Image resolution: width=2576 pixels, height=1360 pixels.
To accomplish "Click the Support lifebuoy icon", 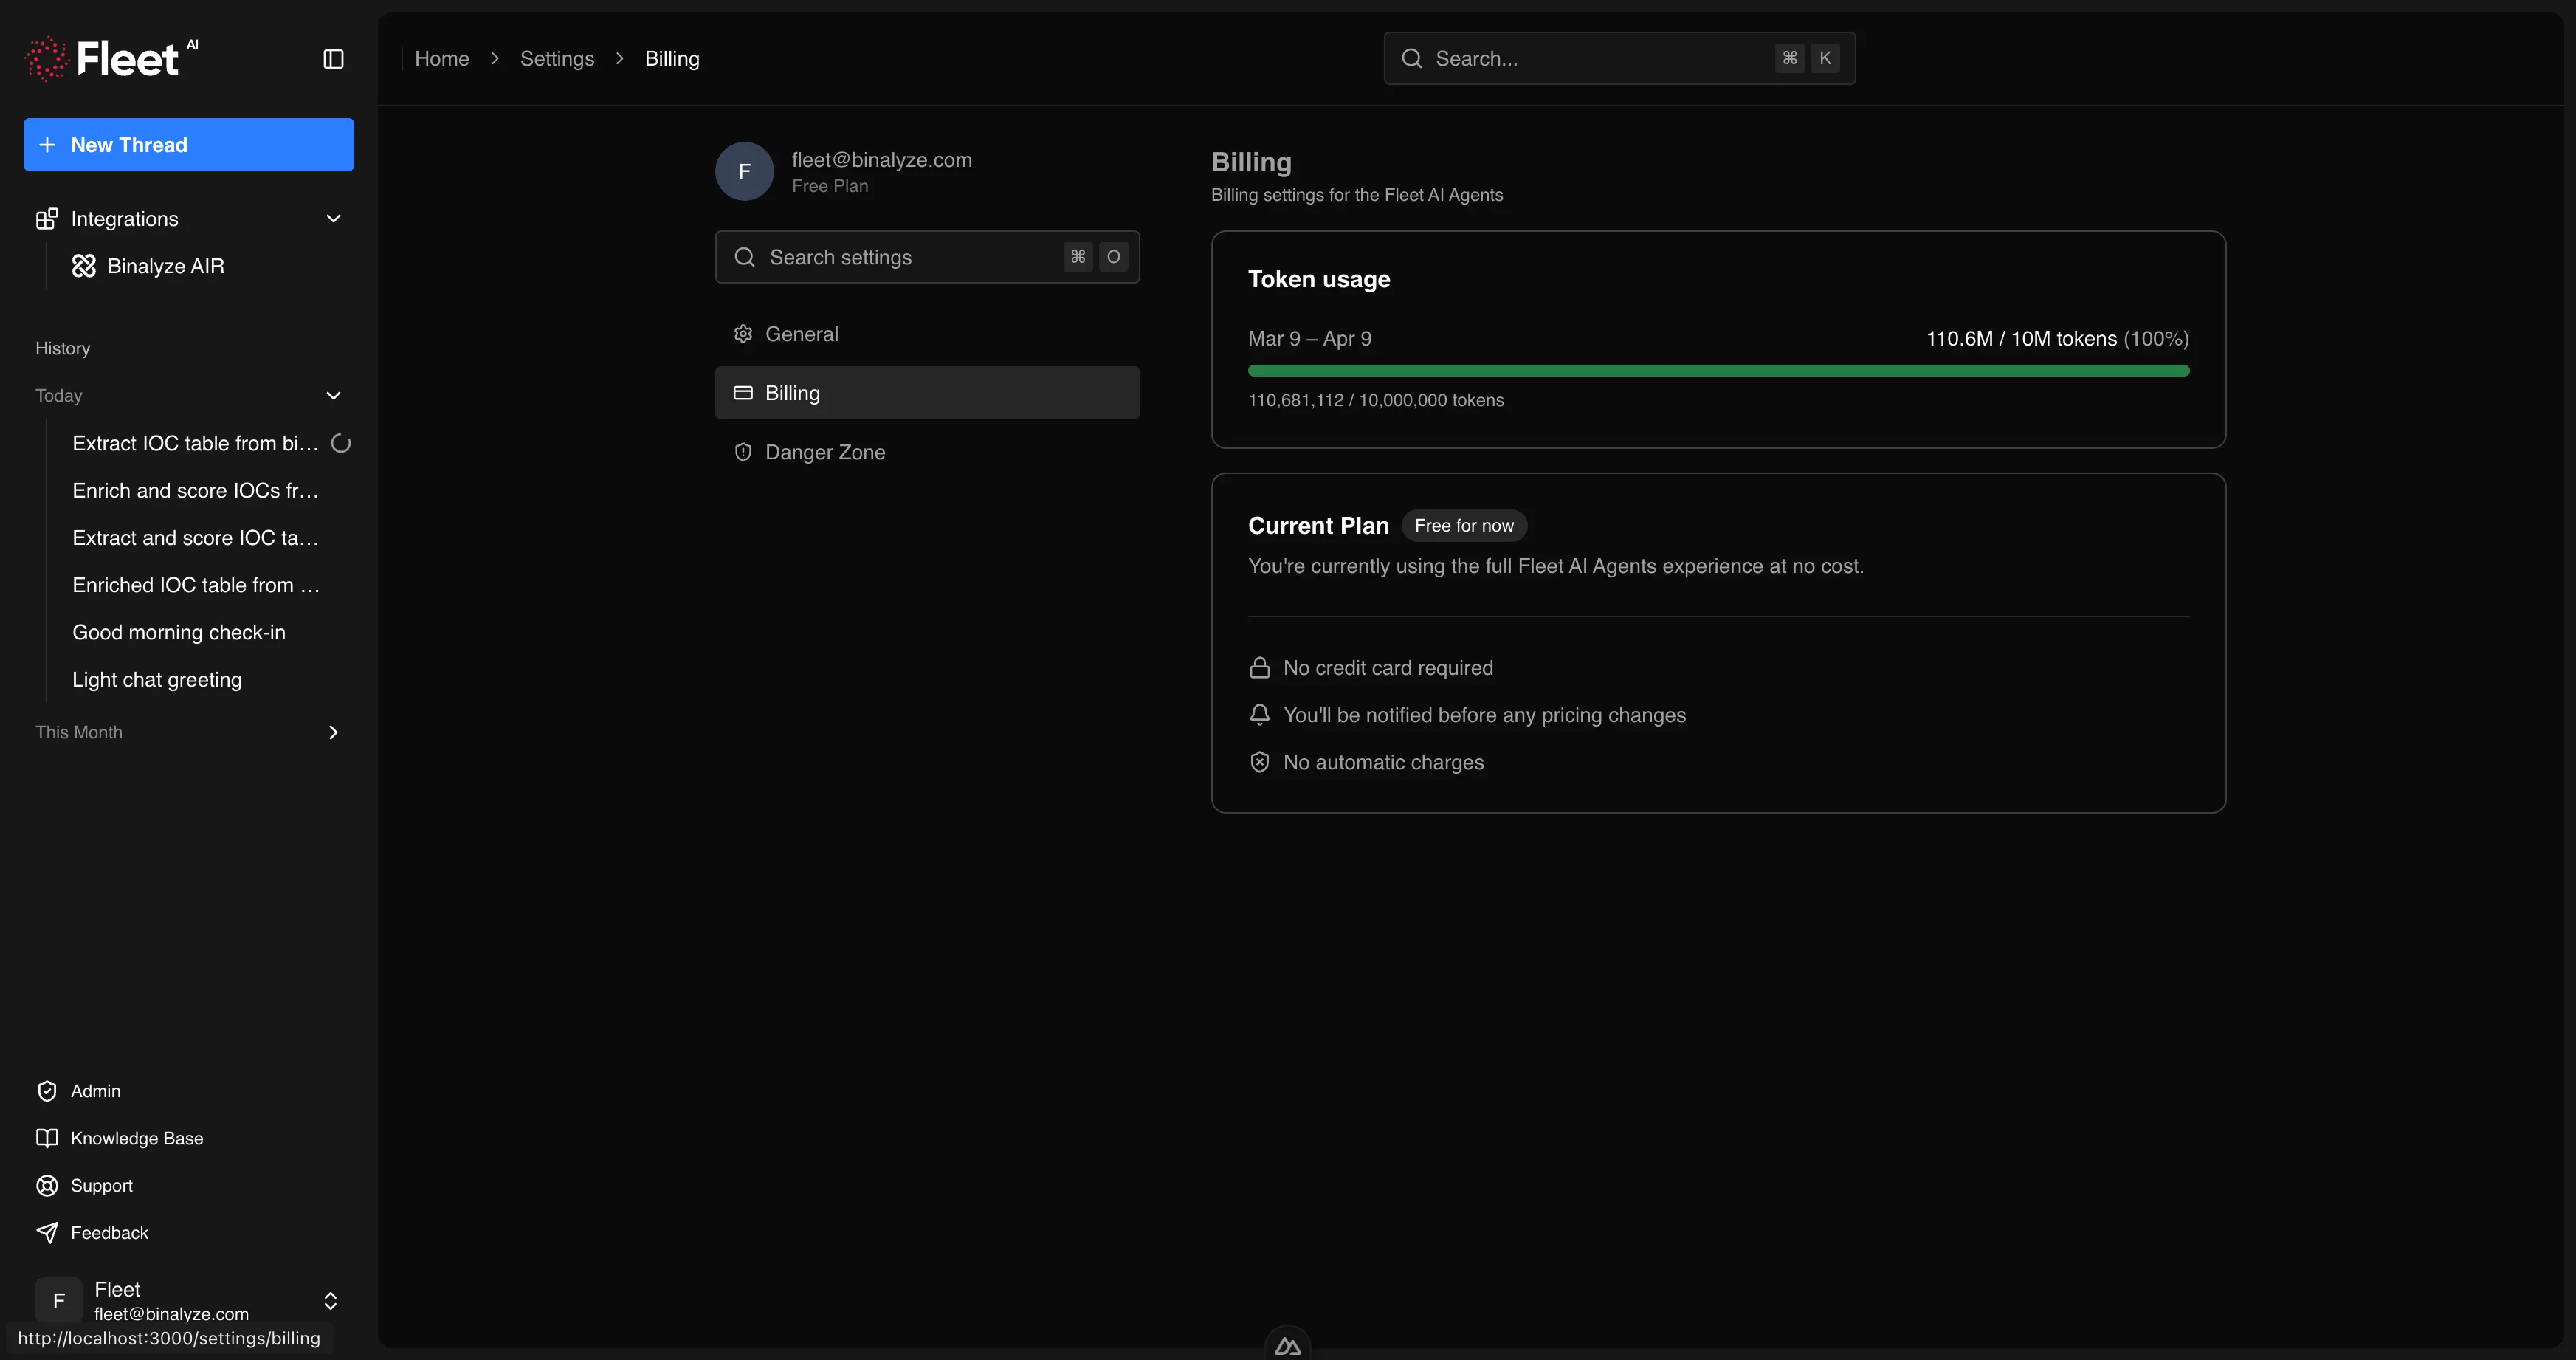I will [x=46, y=1185].
